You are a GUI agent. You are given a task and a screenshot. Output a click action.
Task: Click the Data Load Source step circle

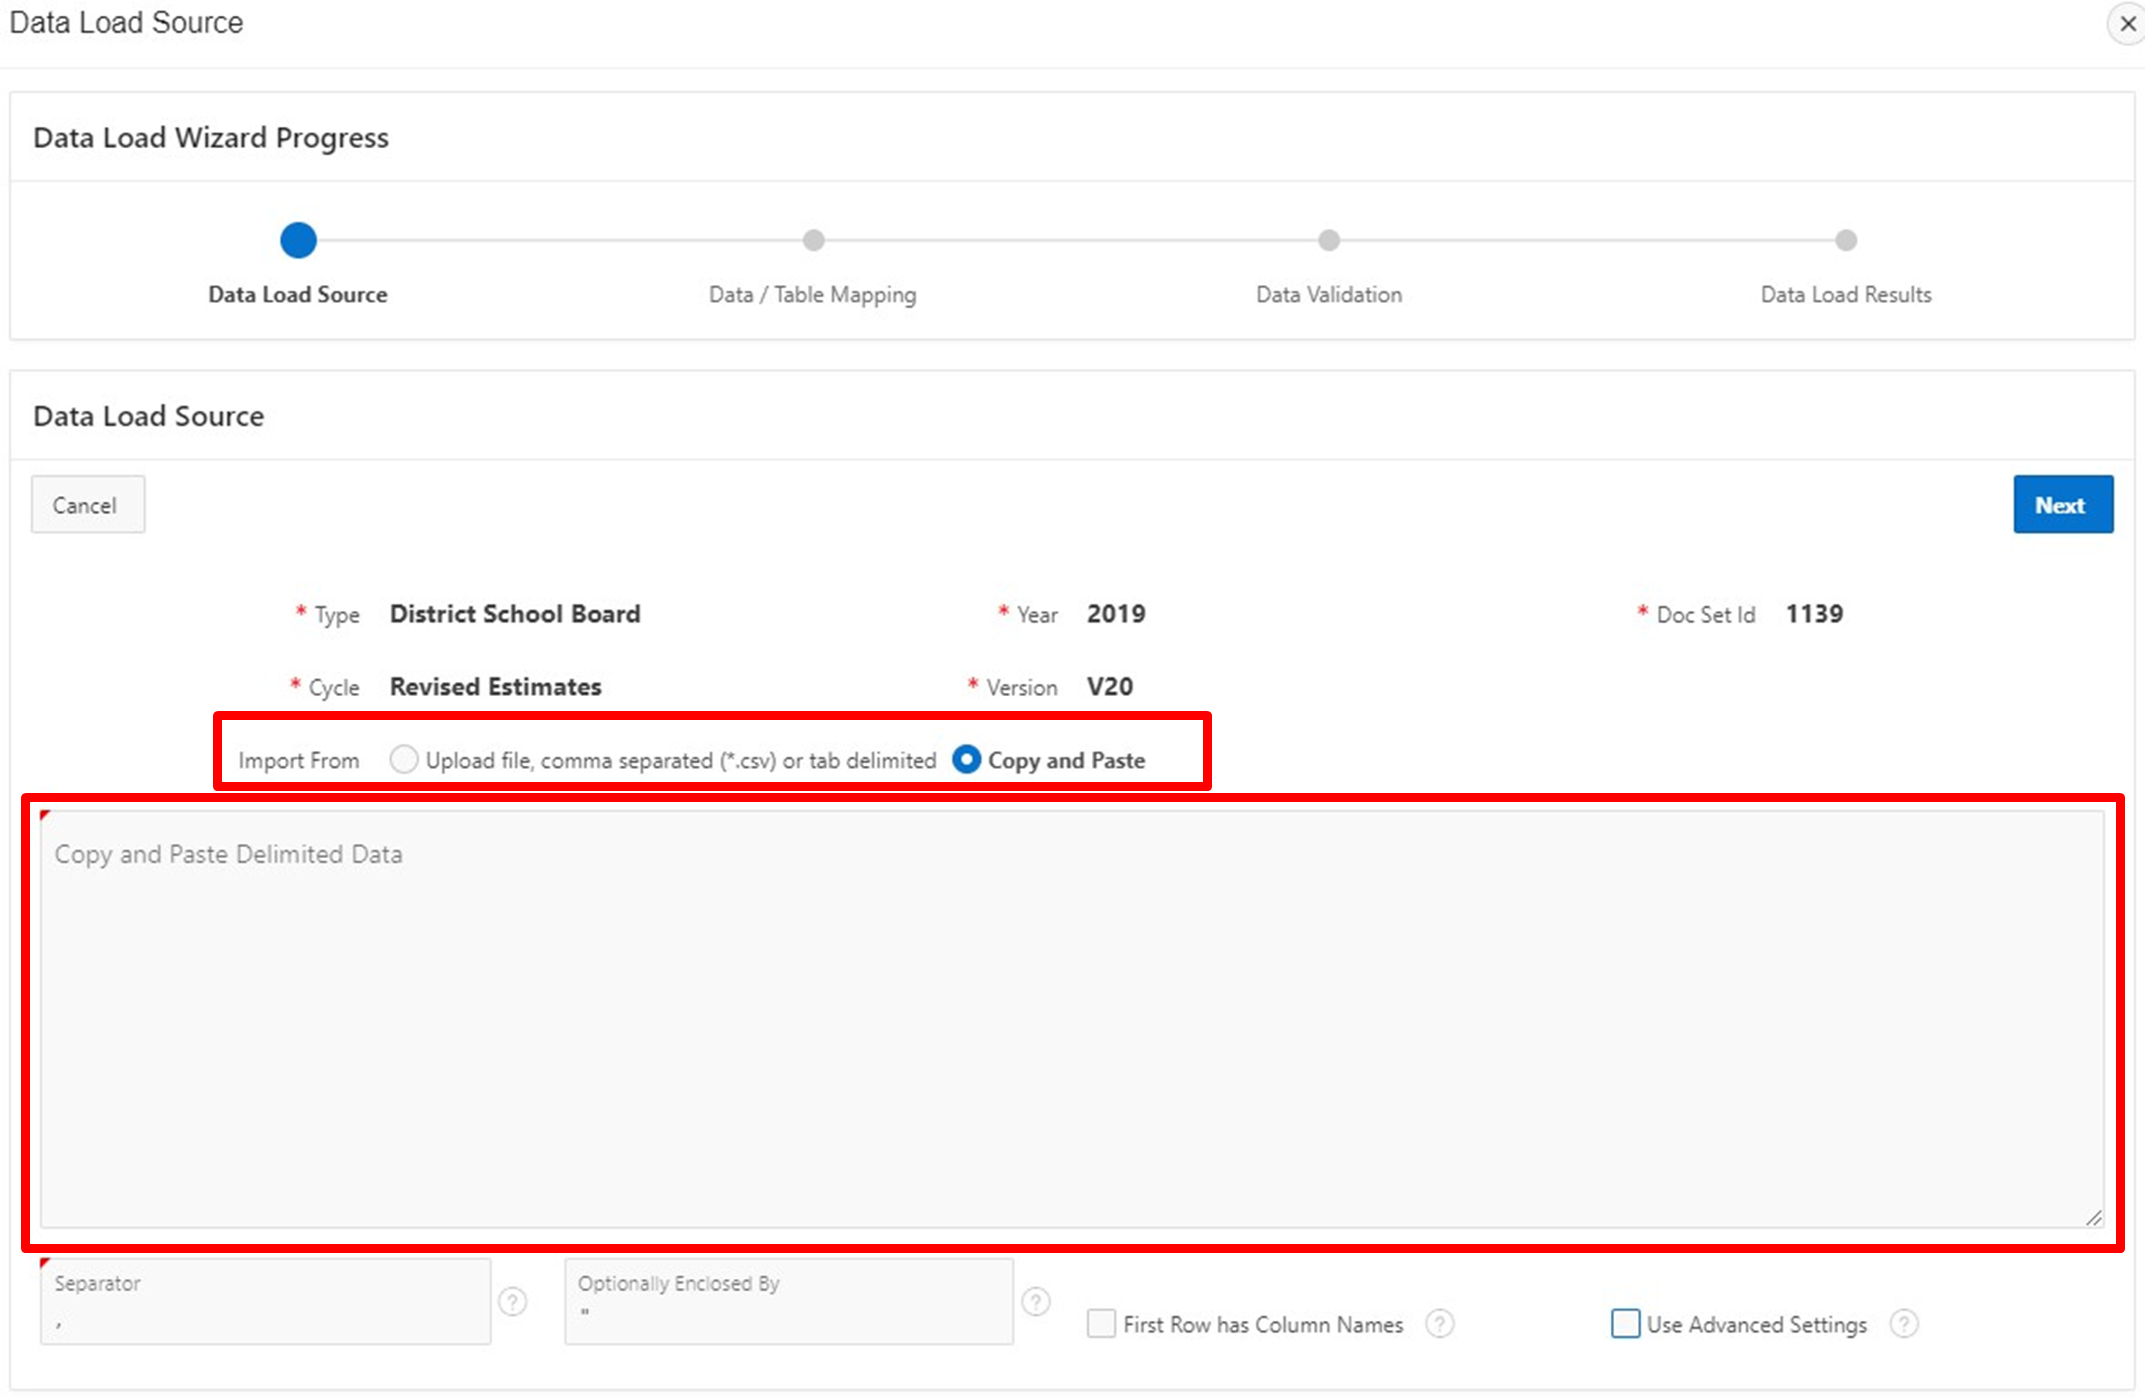(298, 240)
